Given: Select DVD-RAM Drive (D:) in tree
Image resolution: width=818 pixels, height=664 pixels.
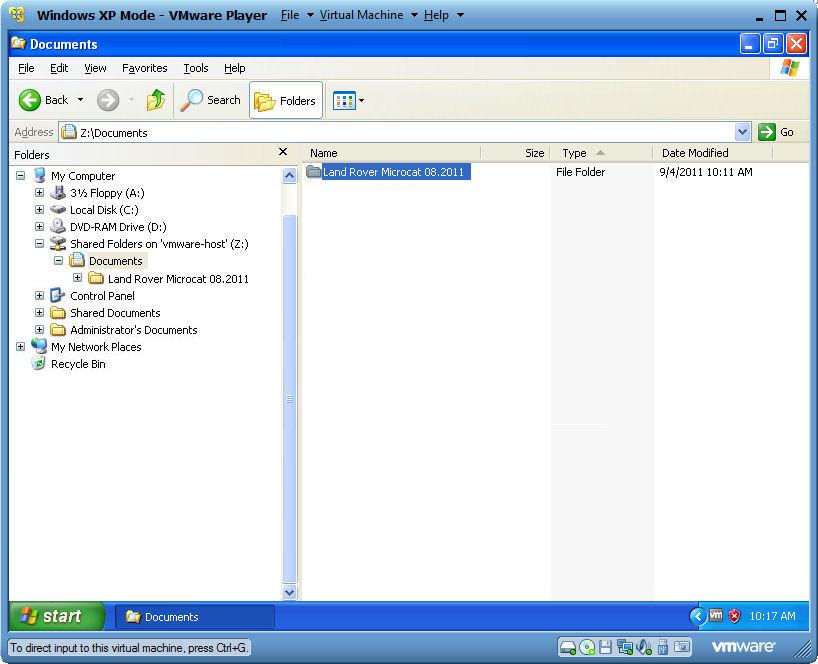Looking at the screenshot, I should (x=117, y=227).
